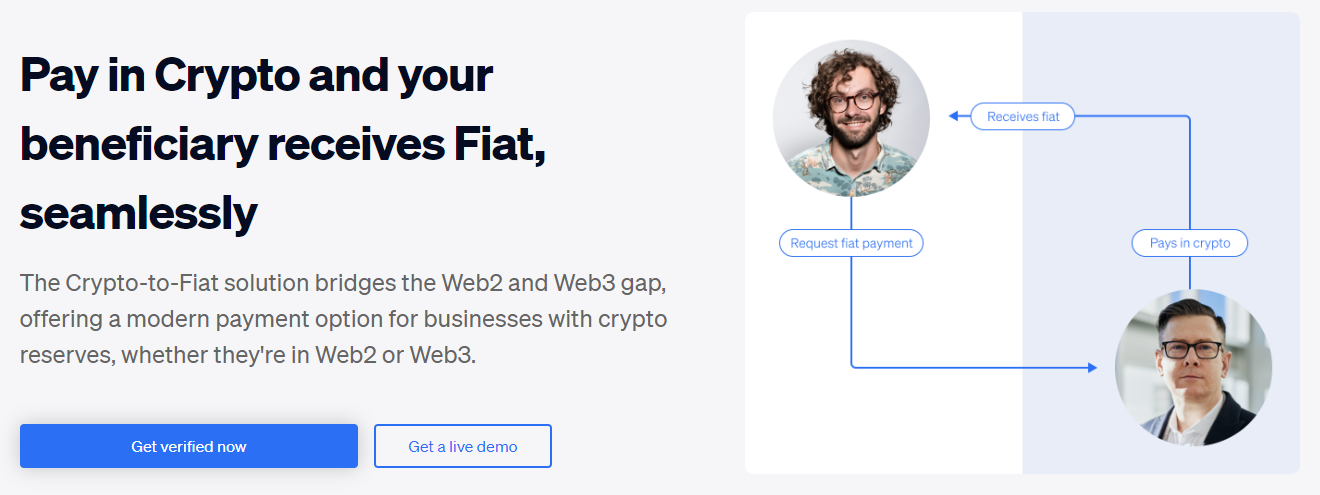Click the "Receives fiat" pill label
The image size is (1320, 495).
1022,117
